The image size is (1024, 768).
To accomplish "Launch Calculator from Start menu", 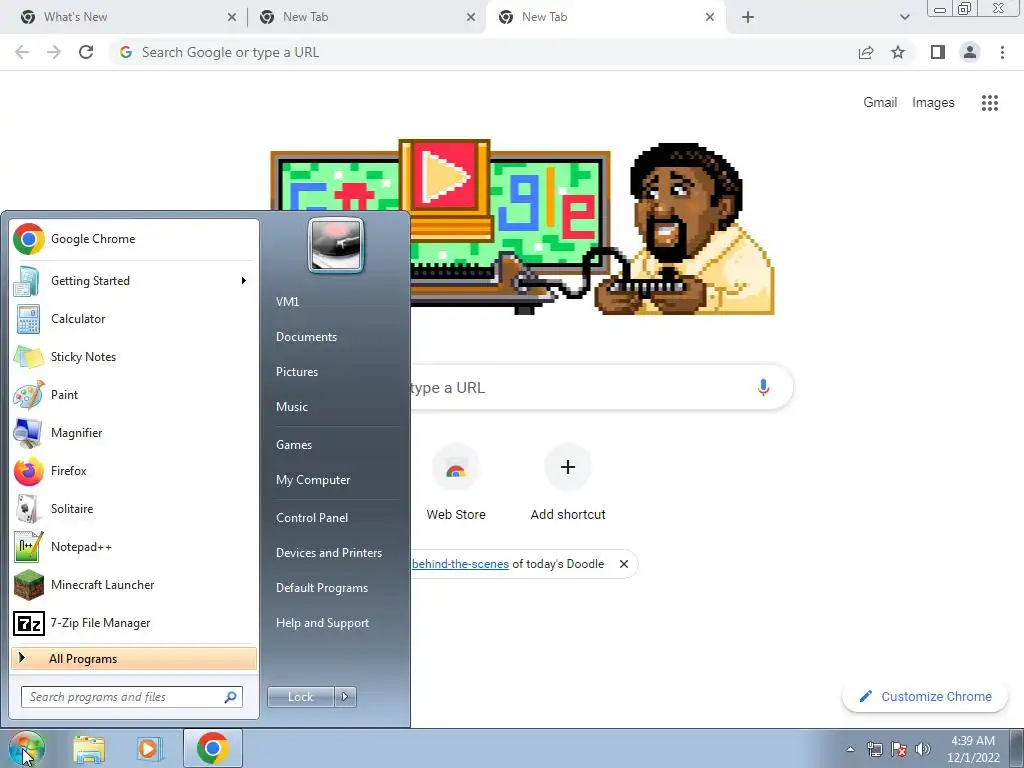I will (x=134, y=319).
